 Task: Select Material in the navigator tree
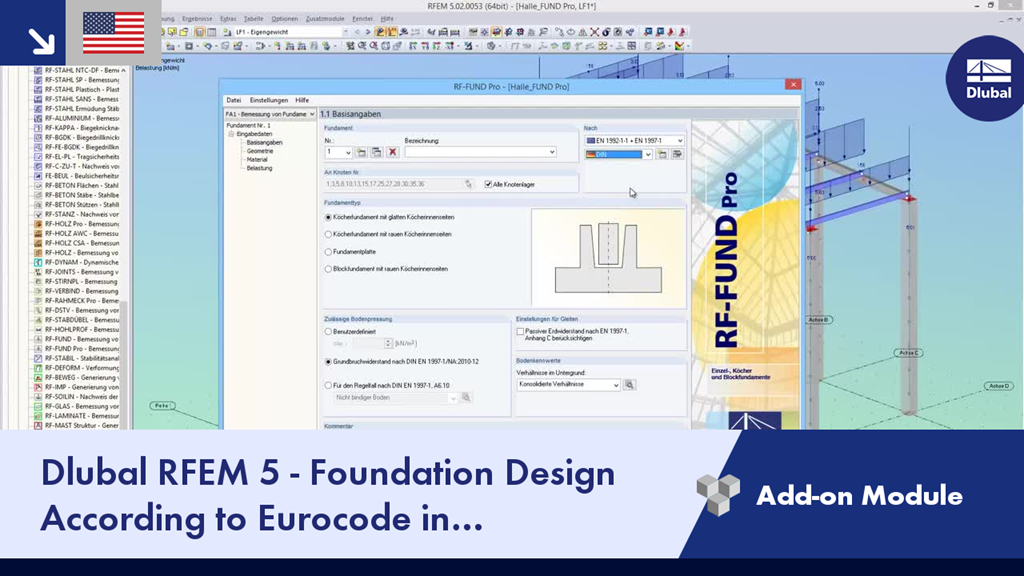(257, 159)
